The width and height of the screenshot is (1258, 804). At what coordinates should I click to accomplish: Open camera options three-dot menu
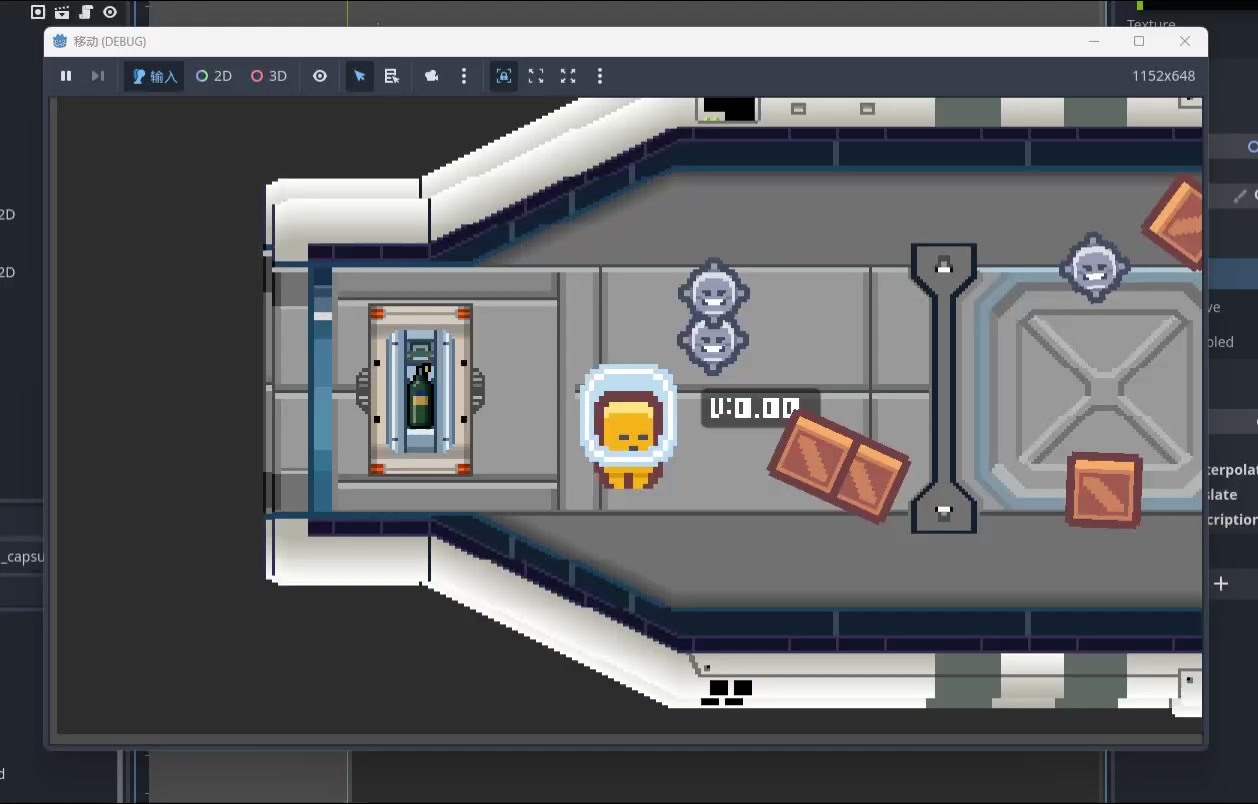click(464, 76)
